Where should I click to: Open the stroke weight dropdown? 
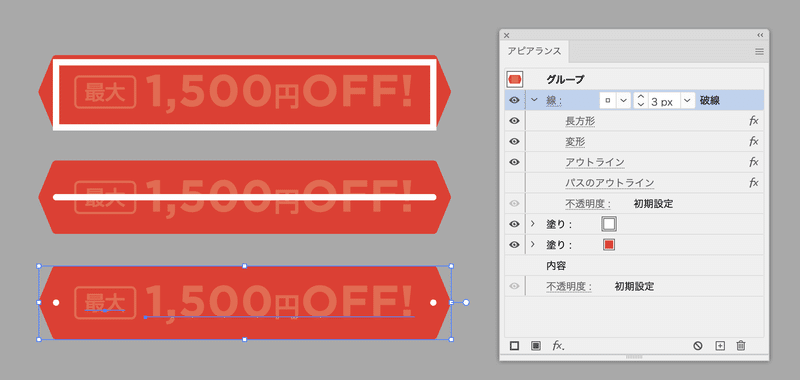point(688,100)
